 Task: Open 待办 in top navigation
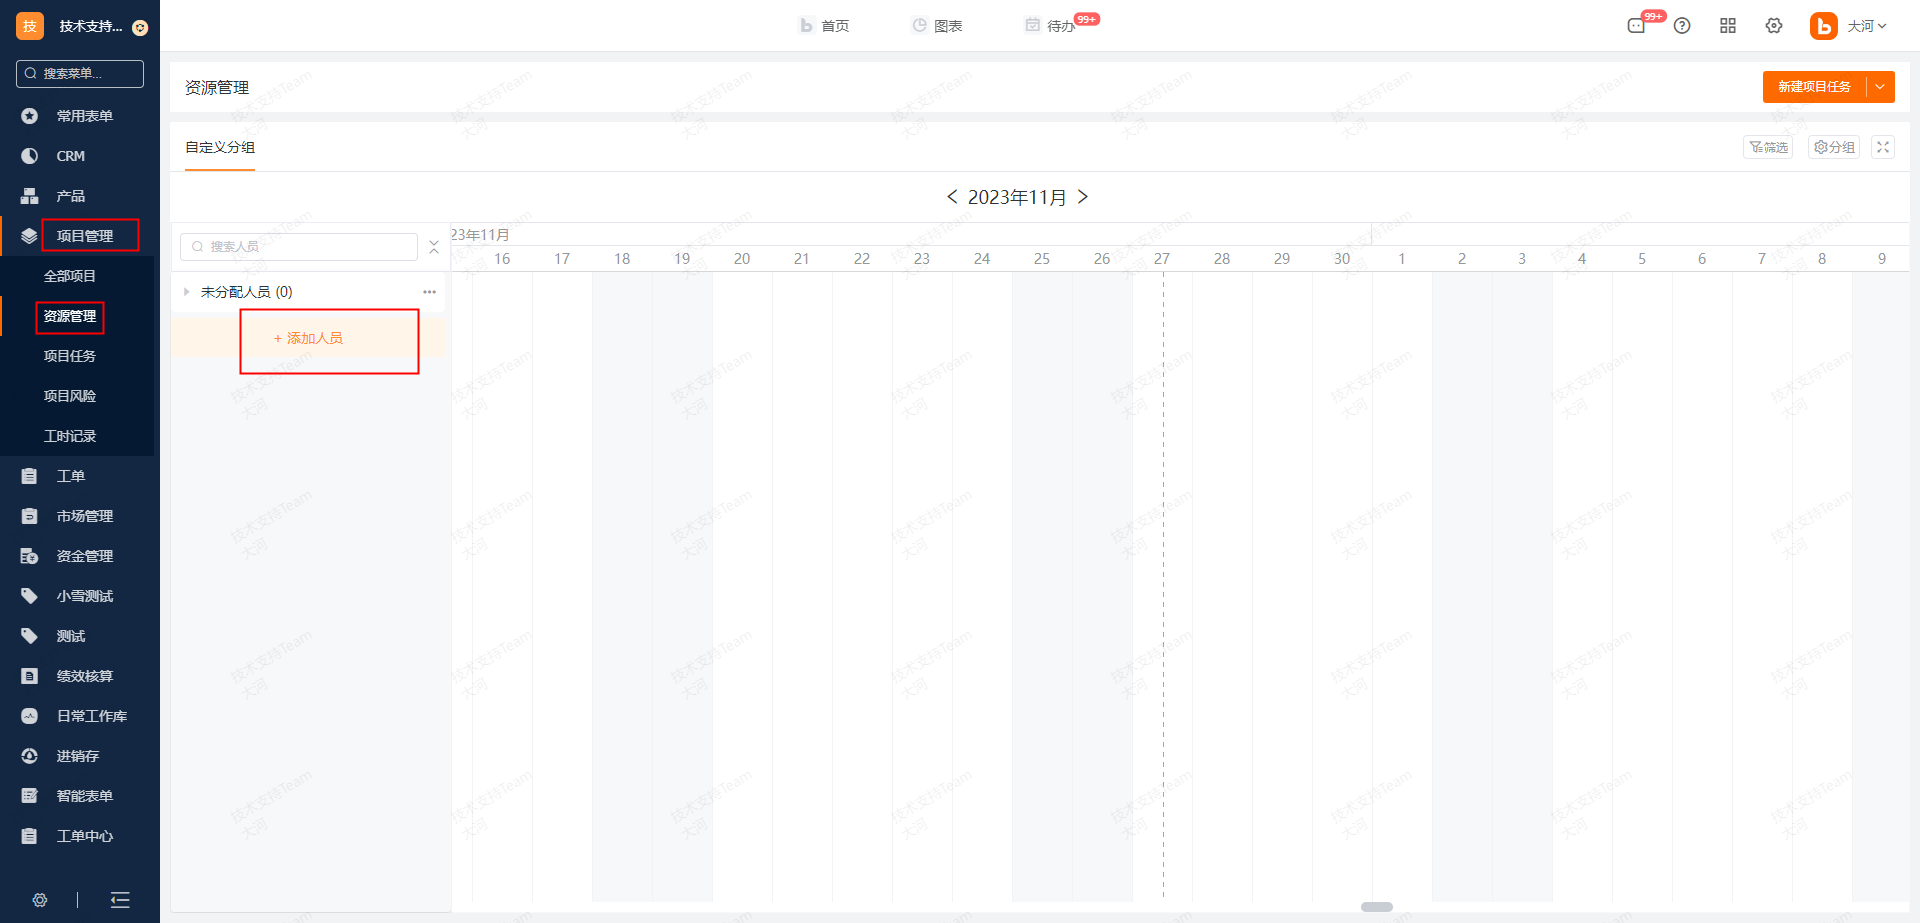1050,26
